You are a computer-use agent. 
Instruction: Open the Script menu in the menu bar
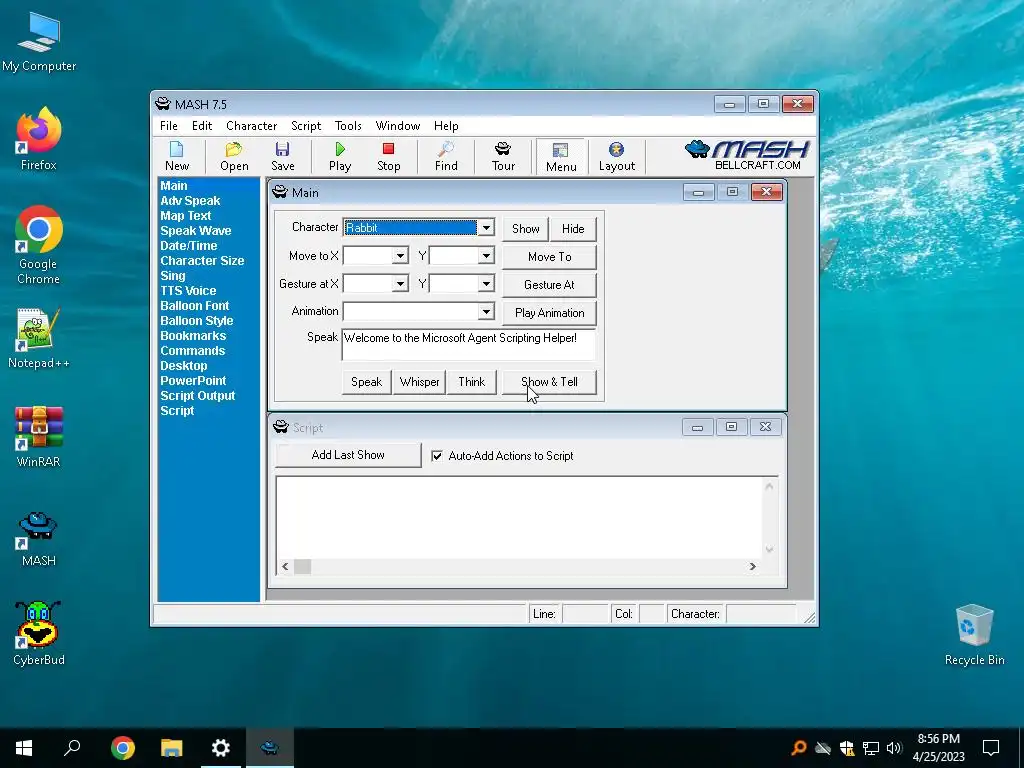point(306,126)
